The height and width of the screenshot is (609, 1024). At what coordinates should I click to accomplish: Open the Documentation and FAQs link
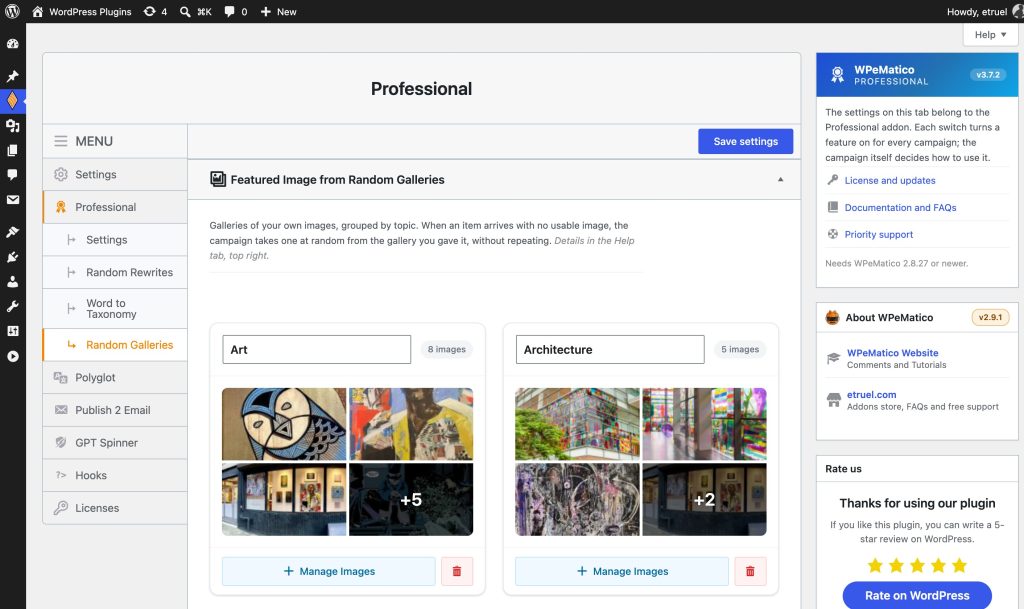coord(900,208)
